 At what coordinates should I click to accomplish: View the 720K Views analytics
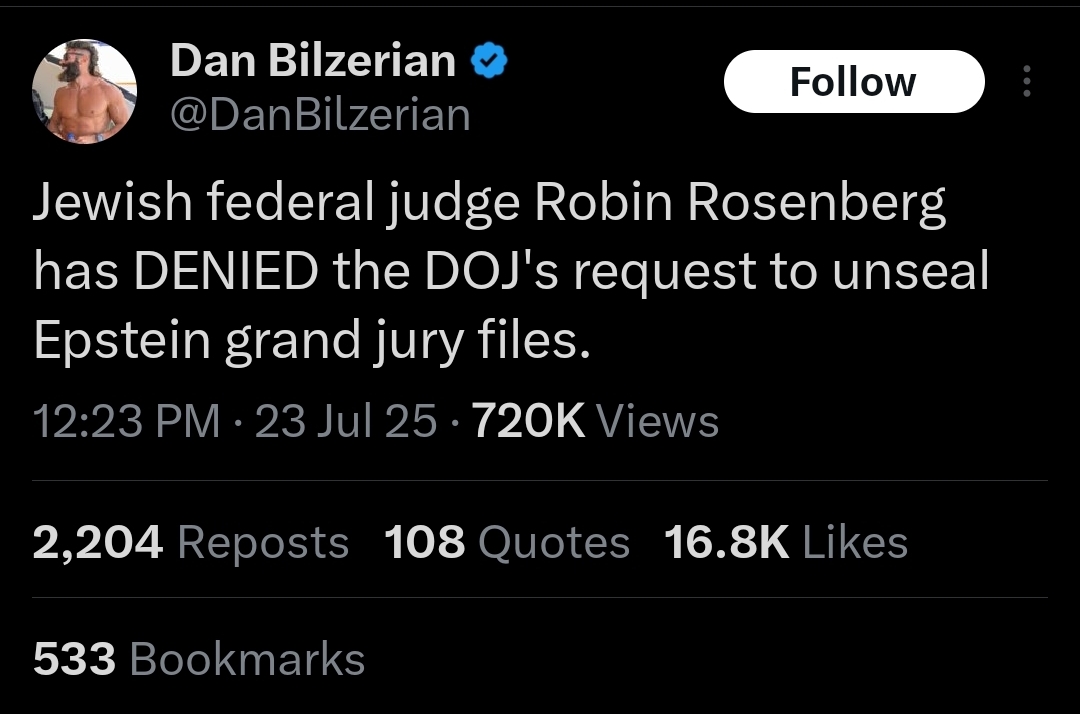[595, 421]
